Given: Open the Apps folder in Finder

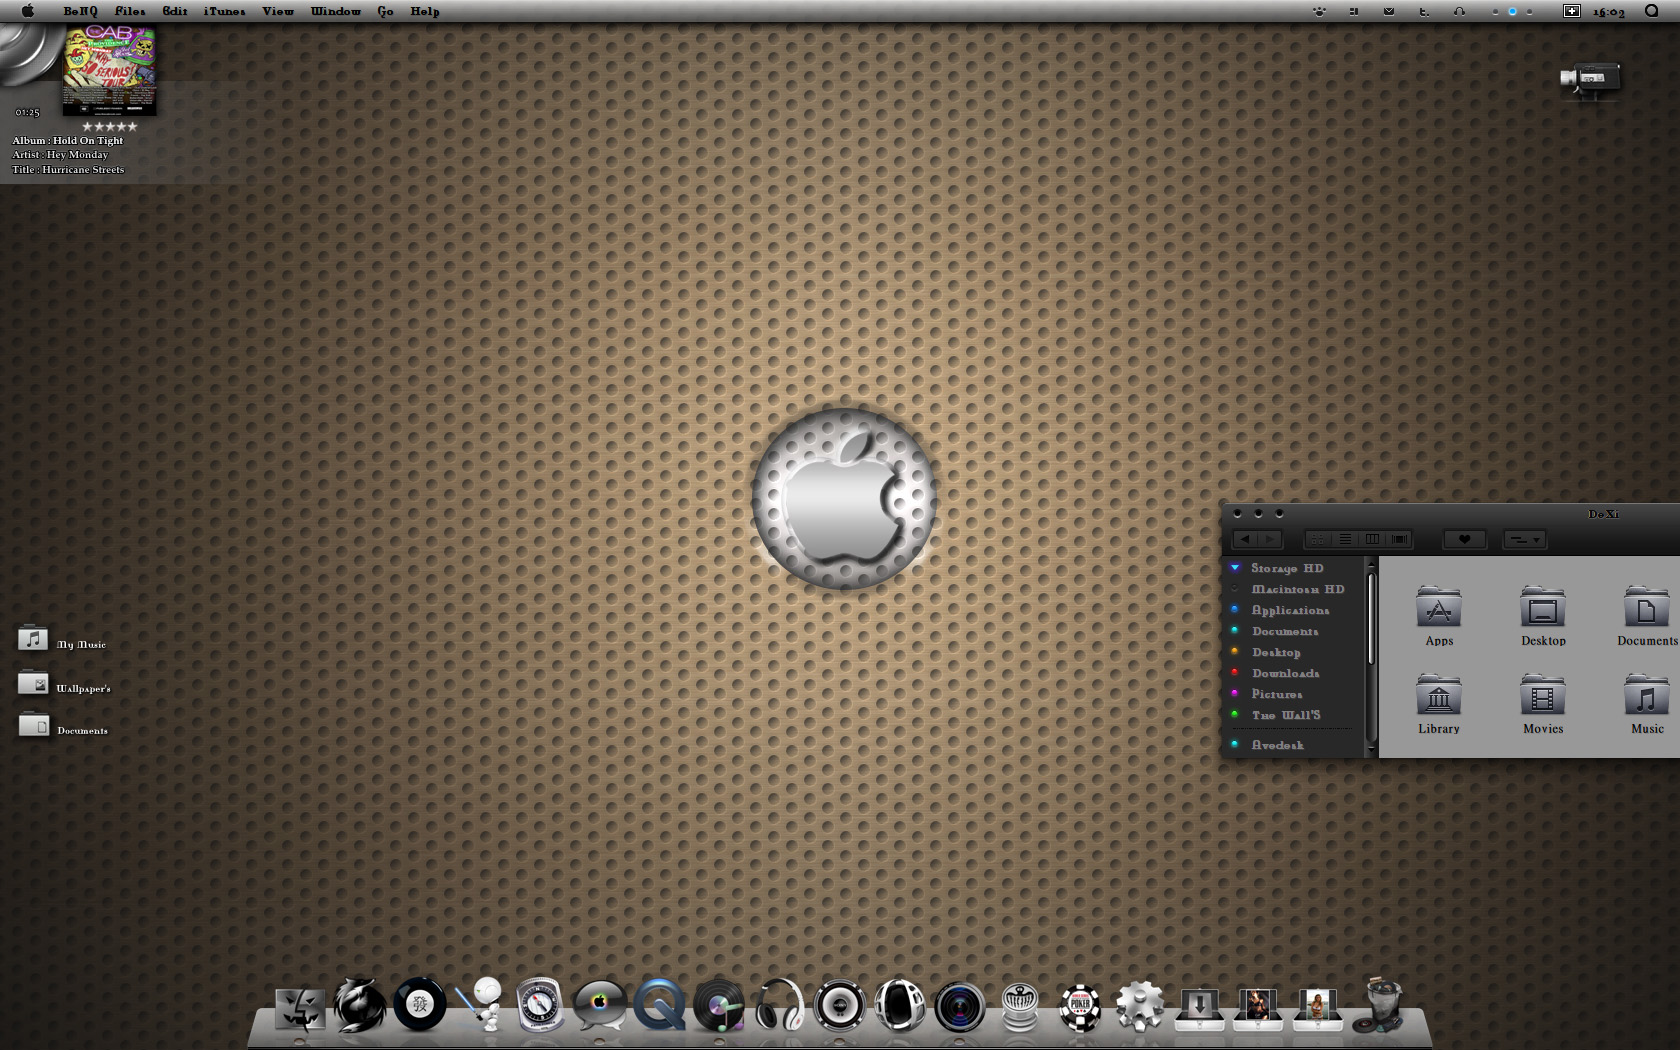Looking at the screenshot, I should (x=1439, y=616).
